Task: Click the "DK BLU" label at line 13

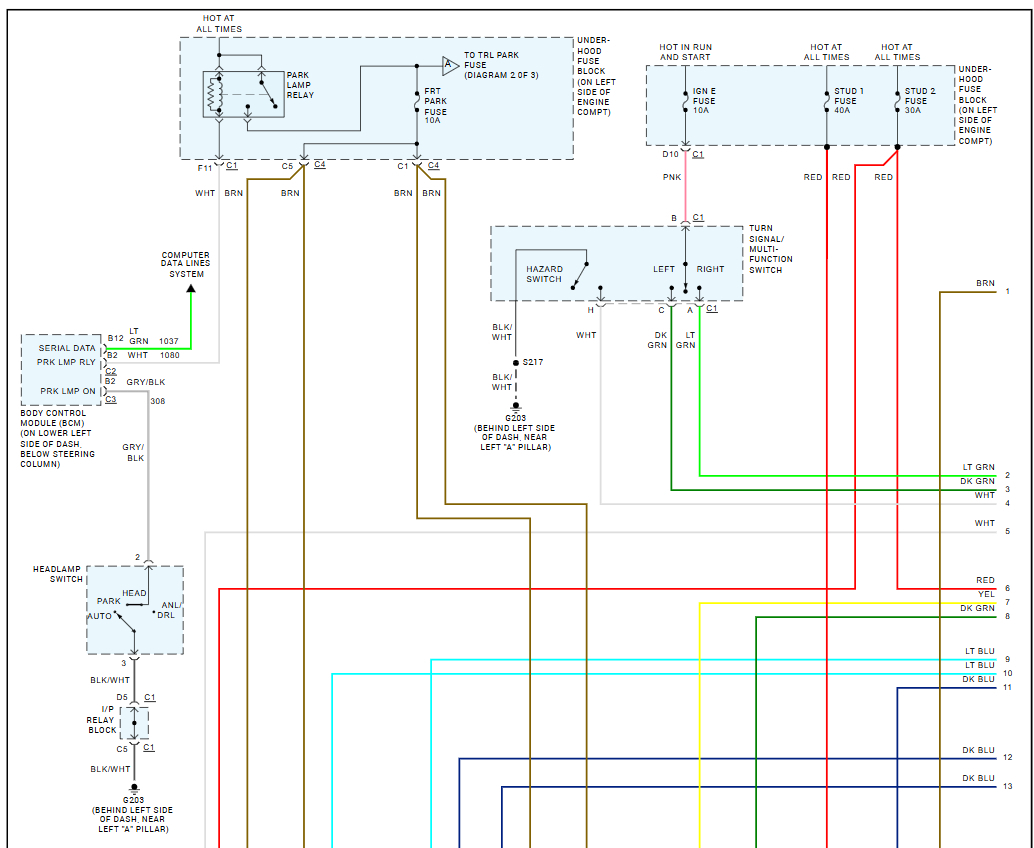Action: coord(978,778)
